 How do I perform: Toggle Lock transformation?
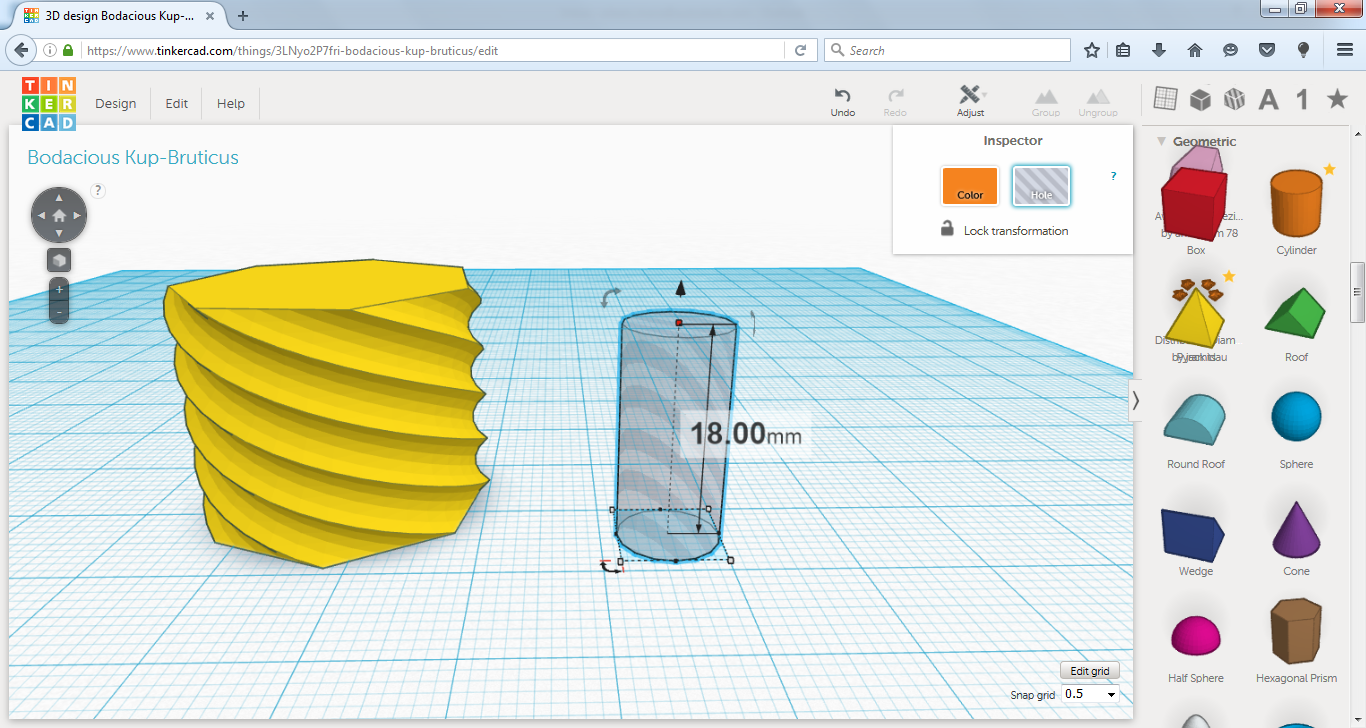pyautogui.click(x=1004, y=230)
